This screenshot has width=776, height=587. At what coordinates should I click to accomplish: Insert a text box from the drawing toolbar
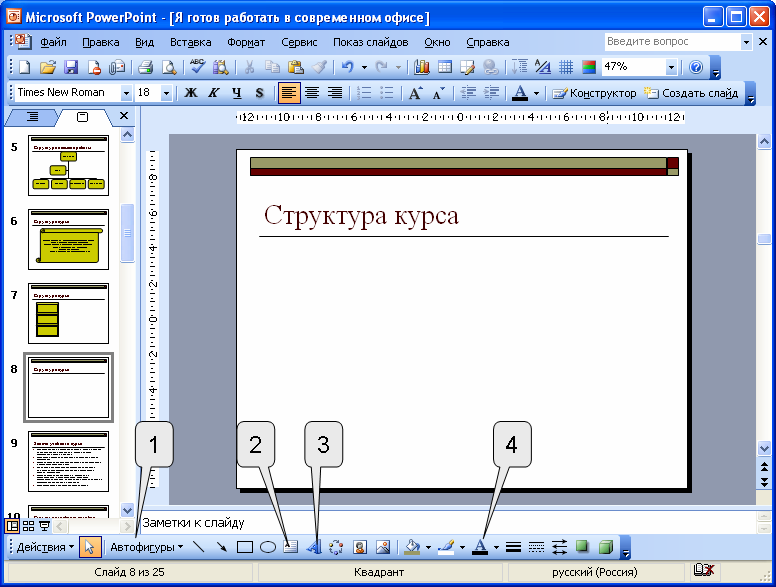coord(291,547)
